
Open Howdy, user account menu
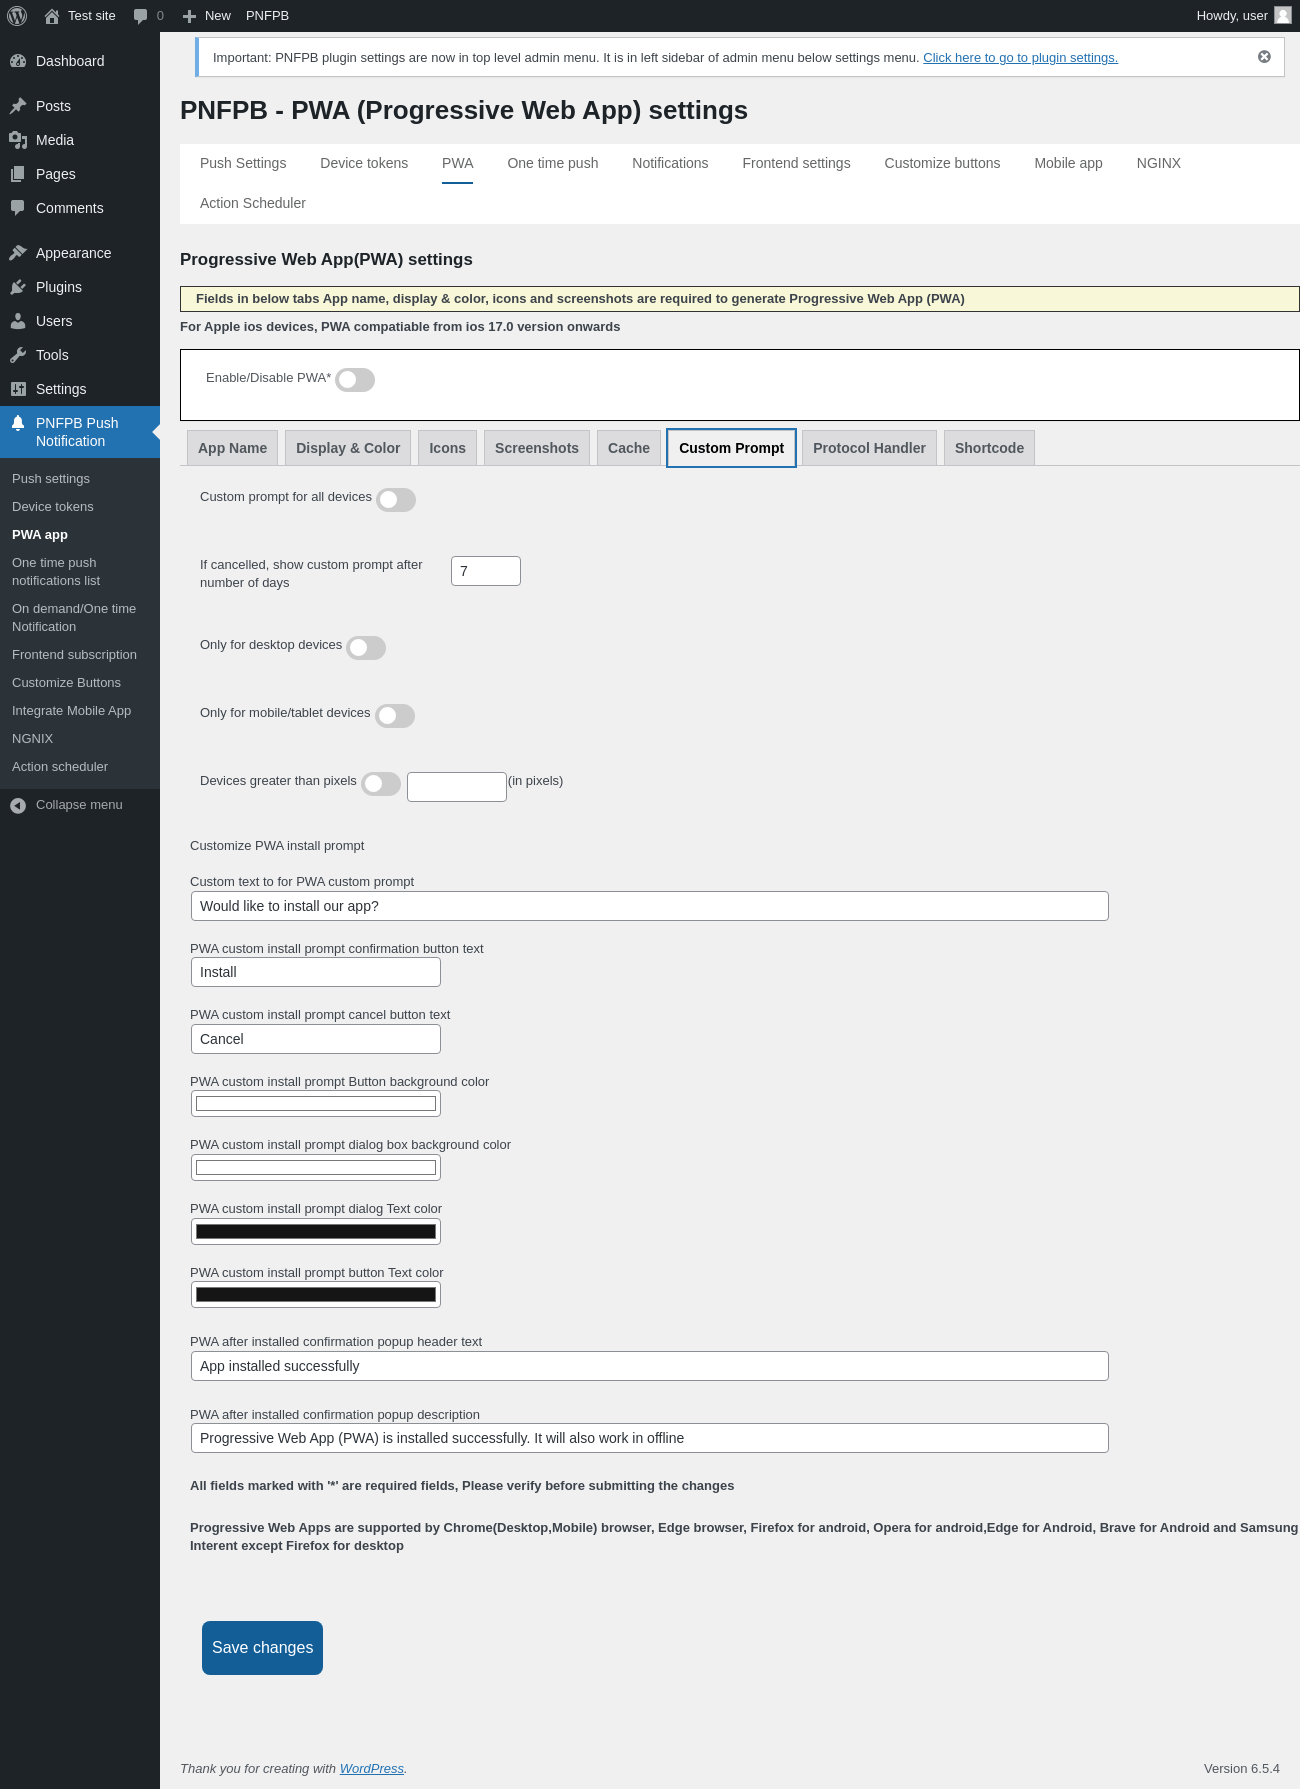(x=1244, y=16)
